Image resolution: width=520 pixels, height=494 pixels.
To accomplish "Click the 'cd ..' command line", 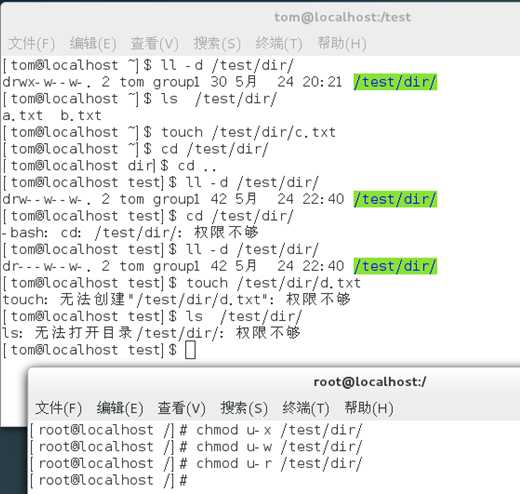I will click(110, 166).
